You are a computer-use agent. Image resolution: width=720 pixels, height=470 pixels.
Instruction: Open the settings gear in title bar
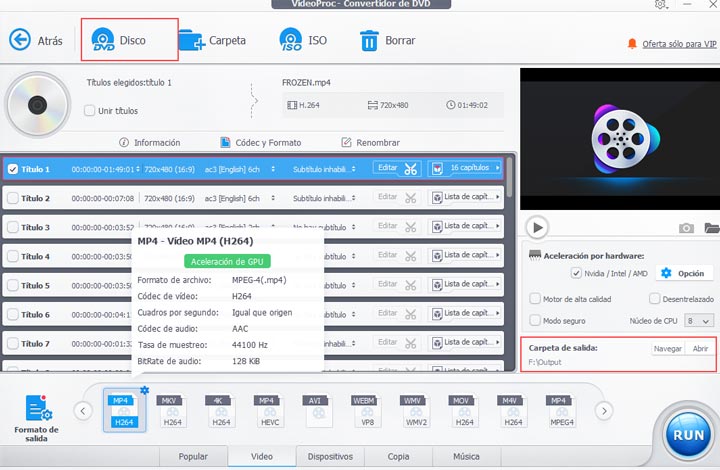pyautogui.click(x=660, y=4)
